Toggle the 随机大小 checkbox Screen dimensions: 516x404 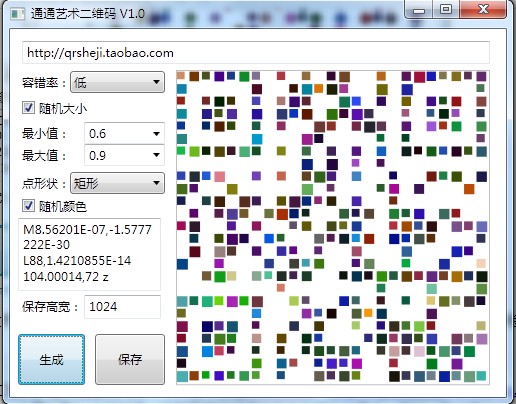(29, 107)
